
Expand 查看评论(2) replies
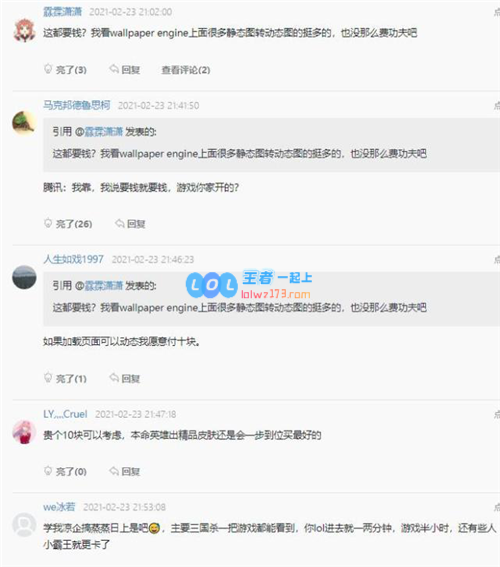point(185,69)
